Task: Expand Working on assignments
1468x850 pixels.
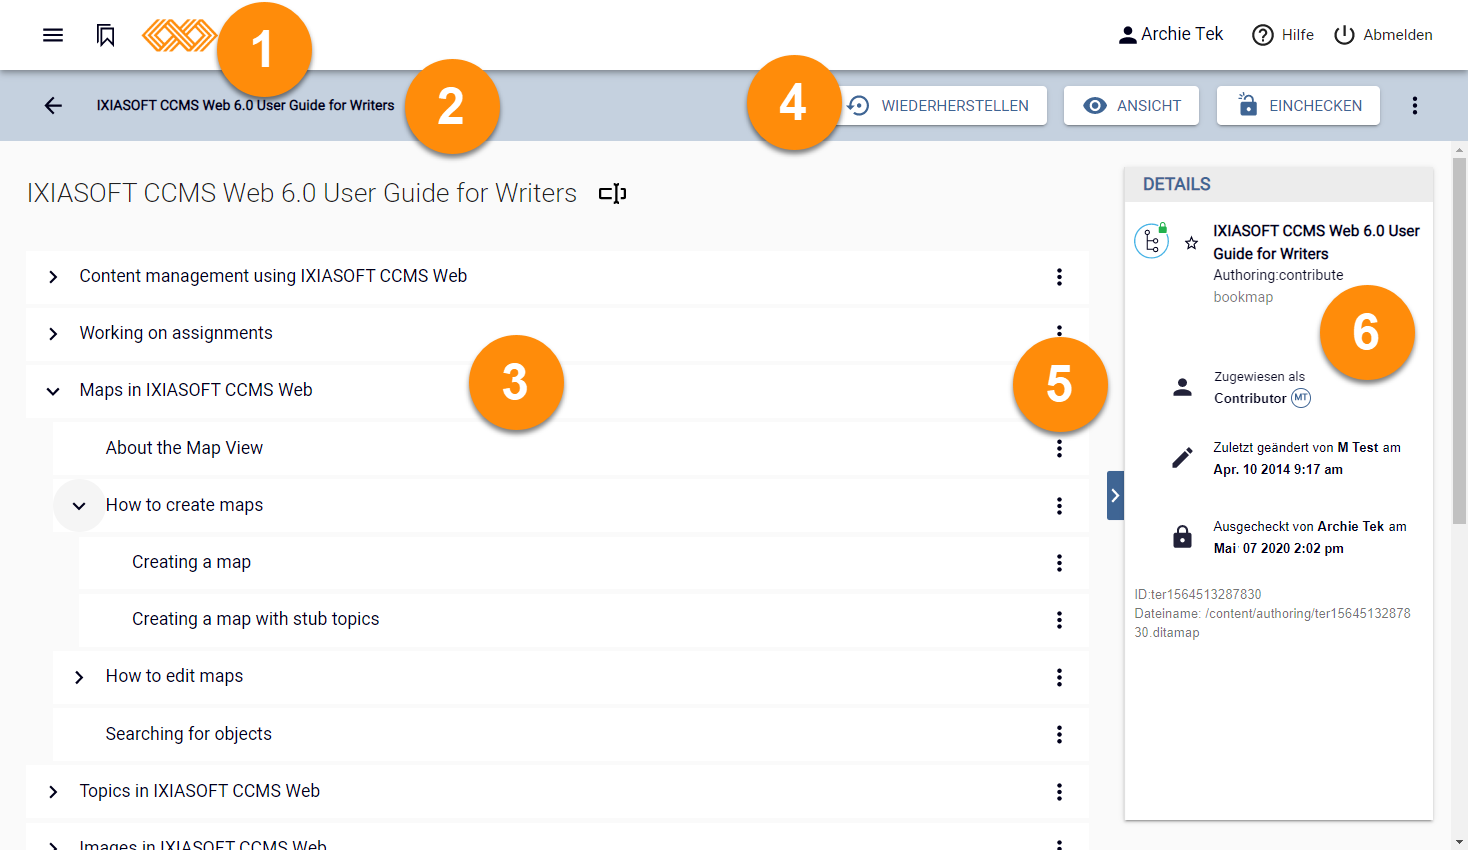Action: click(53, 334)
